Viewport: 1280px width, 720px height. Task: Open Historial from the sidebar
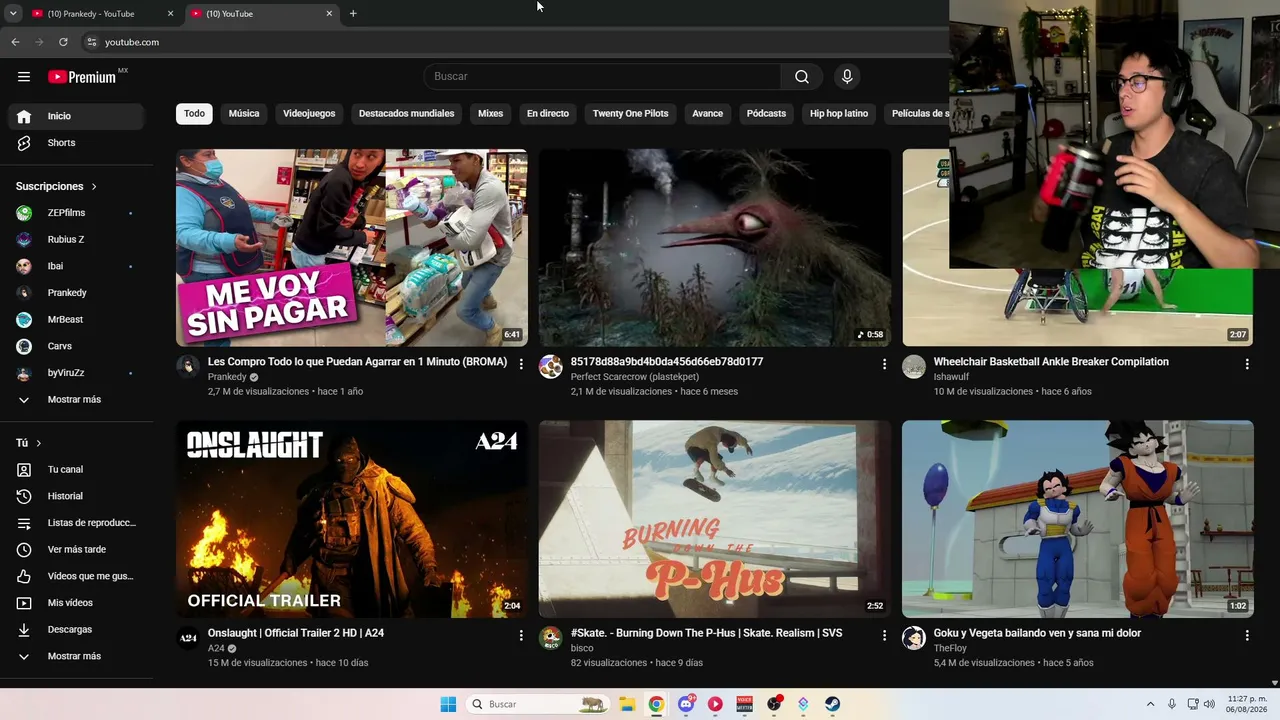point(76,496)
